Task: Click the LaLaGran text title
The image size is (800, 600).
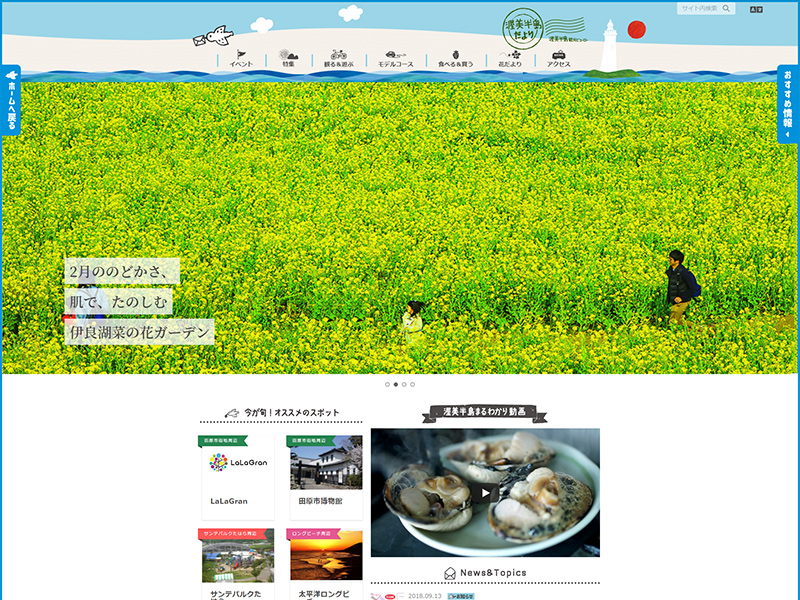Action: pos(229,501)
